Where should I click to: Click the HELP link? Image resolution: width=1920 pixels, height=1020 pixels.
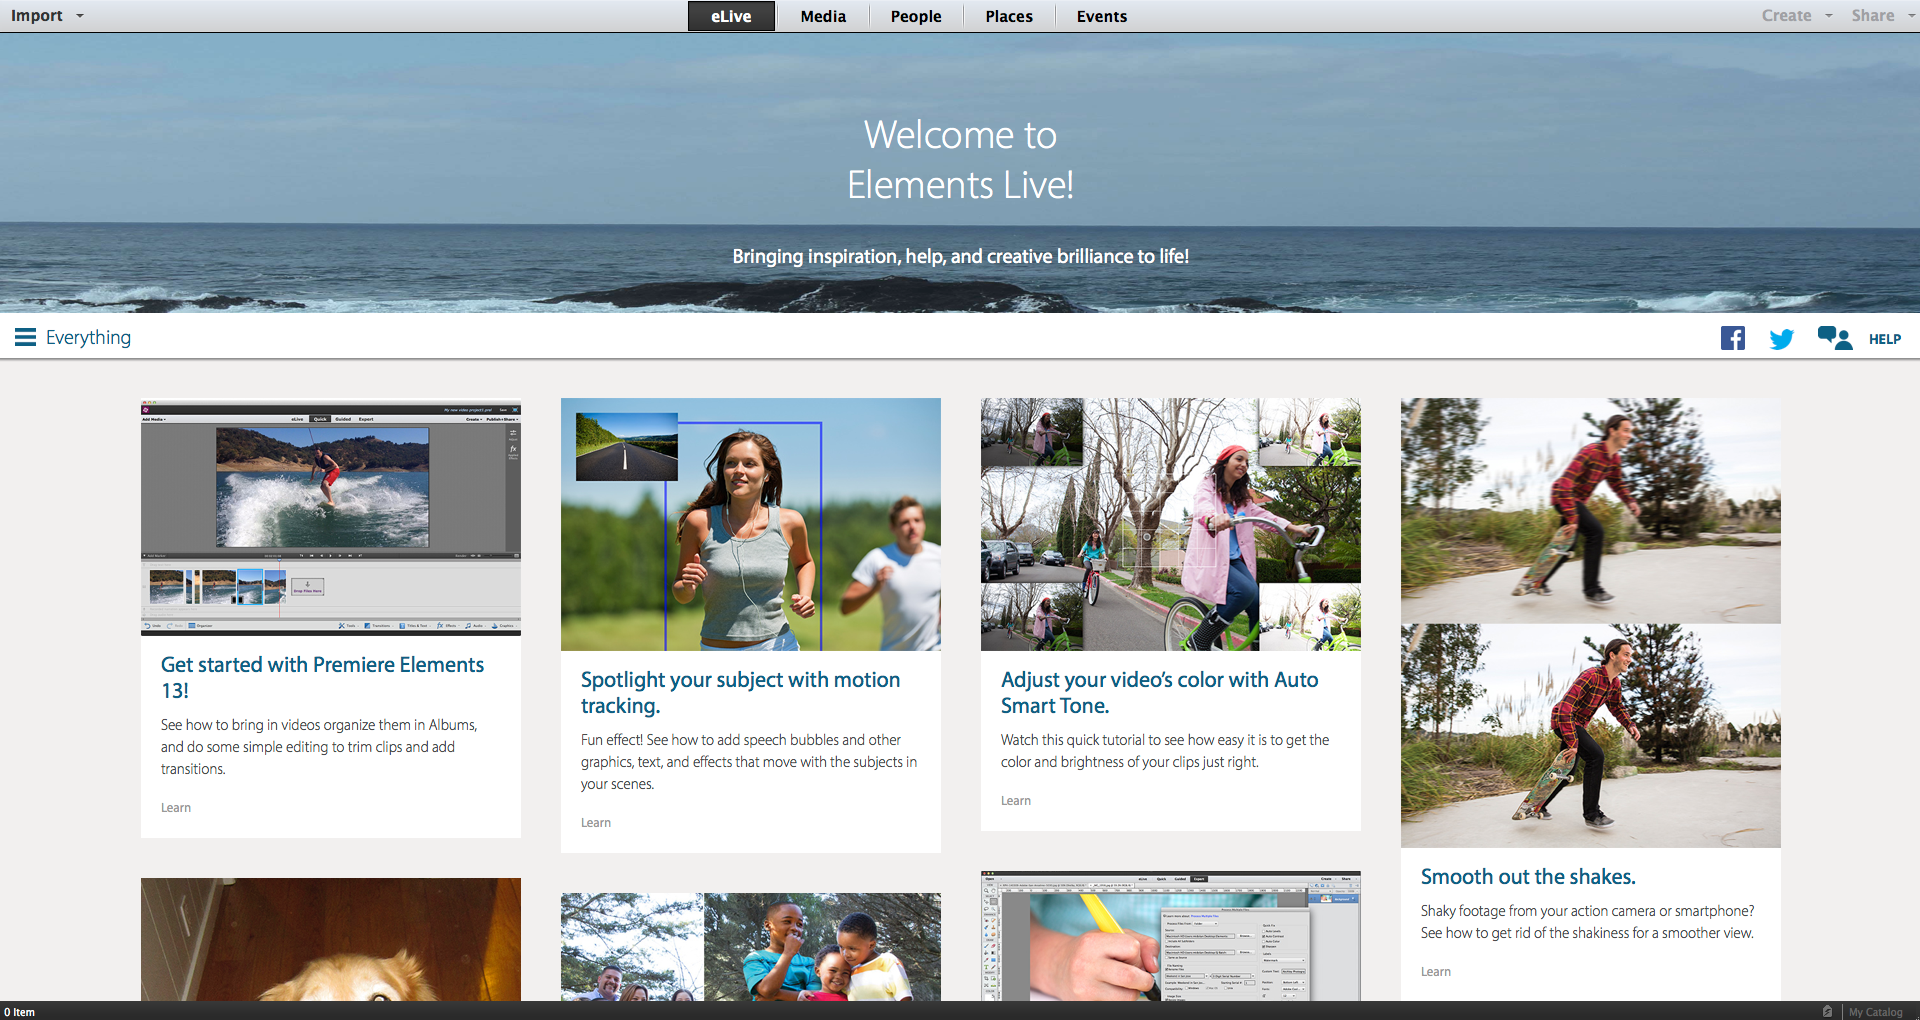[x=1885, y=339]
